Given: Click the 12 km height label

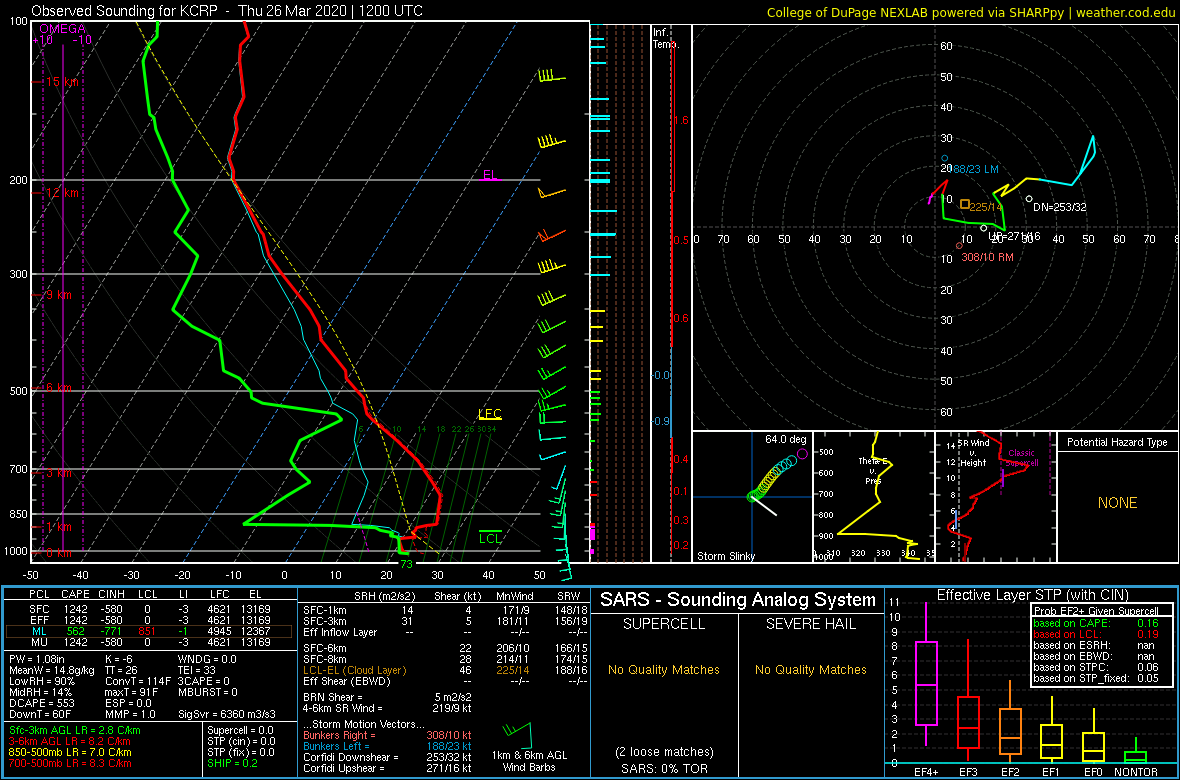Looking at the screenshot, I should pos(61,193).
